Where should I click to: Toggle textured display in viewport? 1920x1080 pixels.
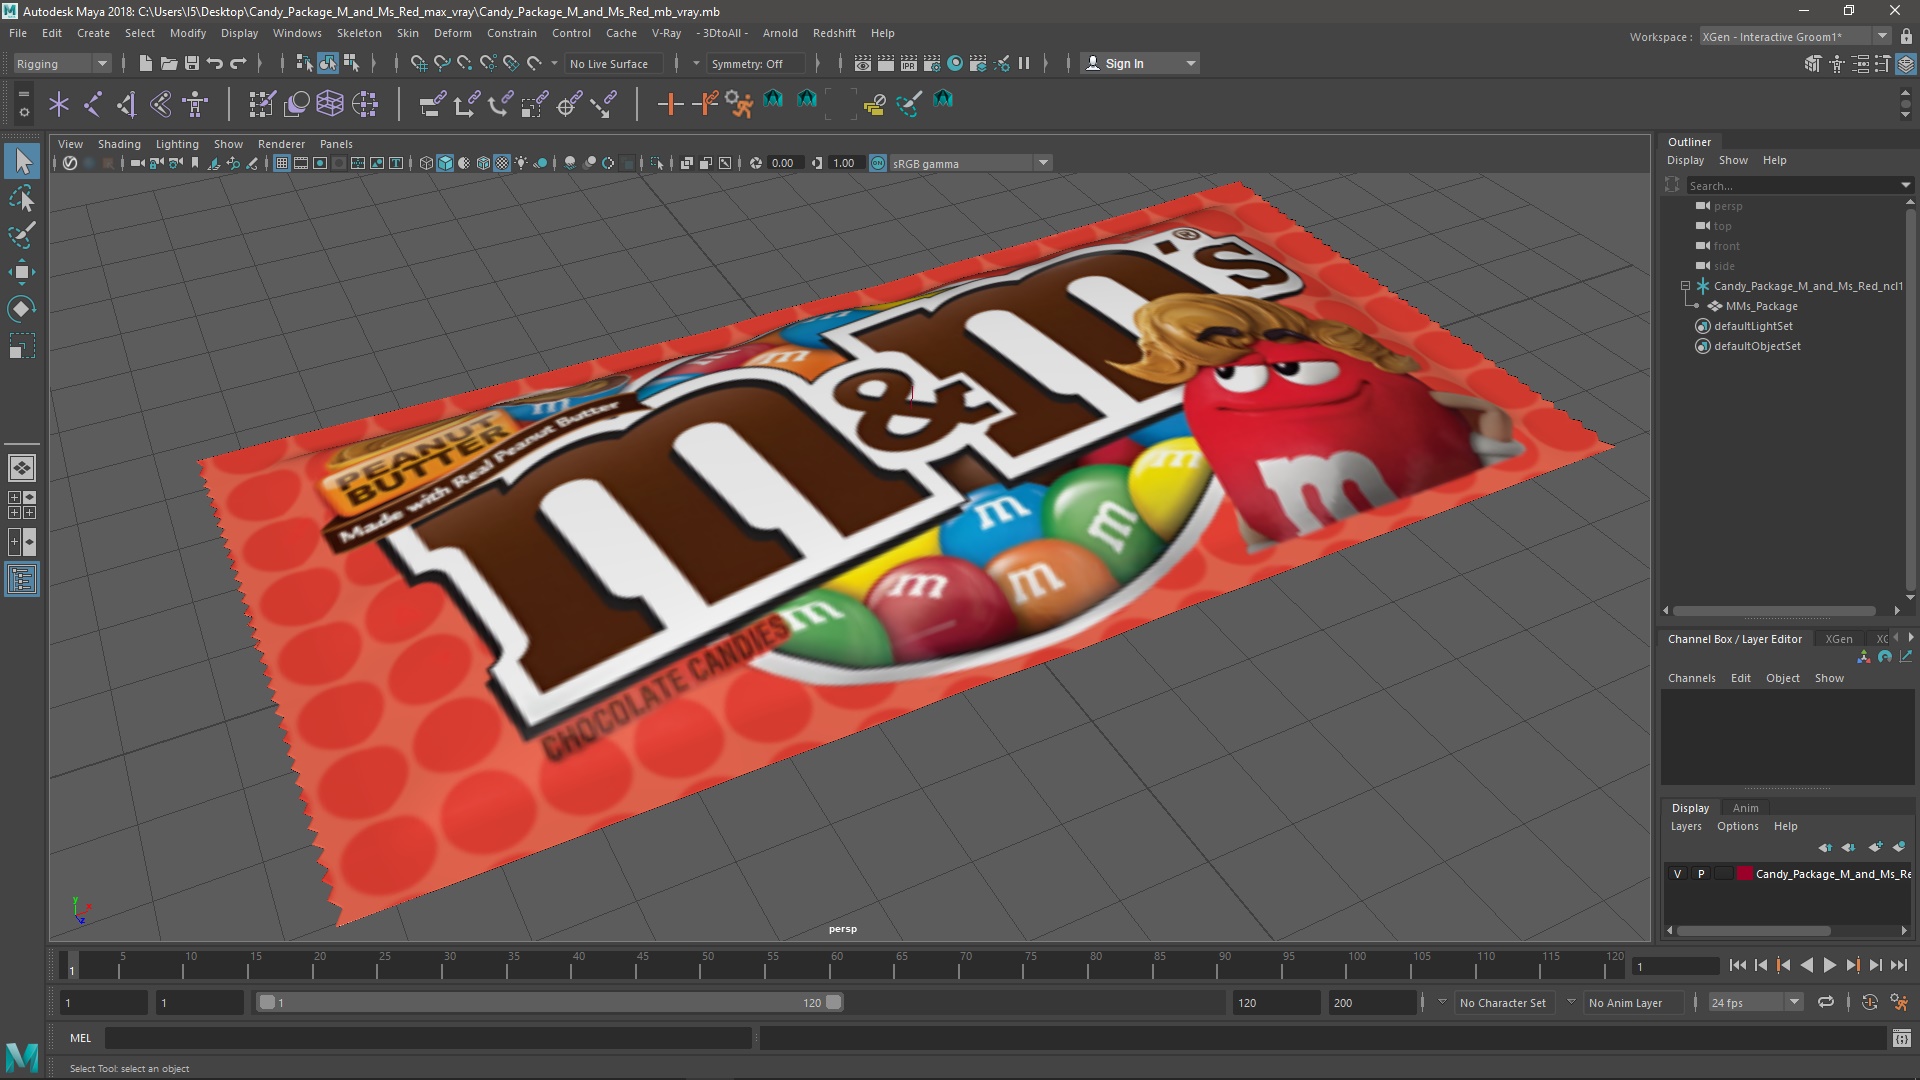tap(502, 163)
